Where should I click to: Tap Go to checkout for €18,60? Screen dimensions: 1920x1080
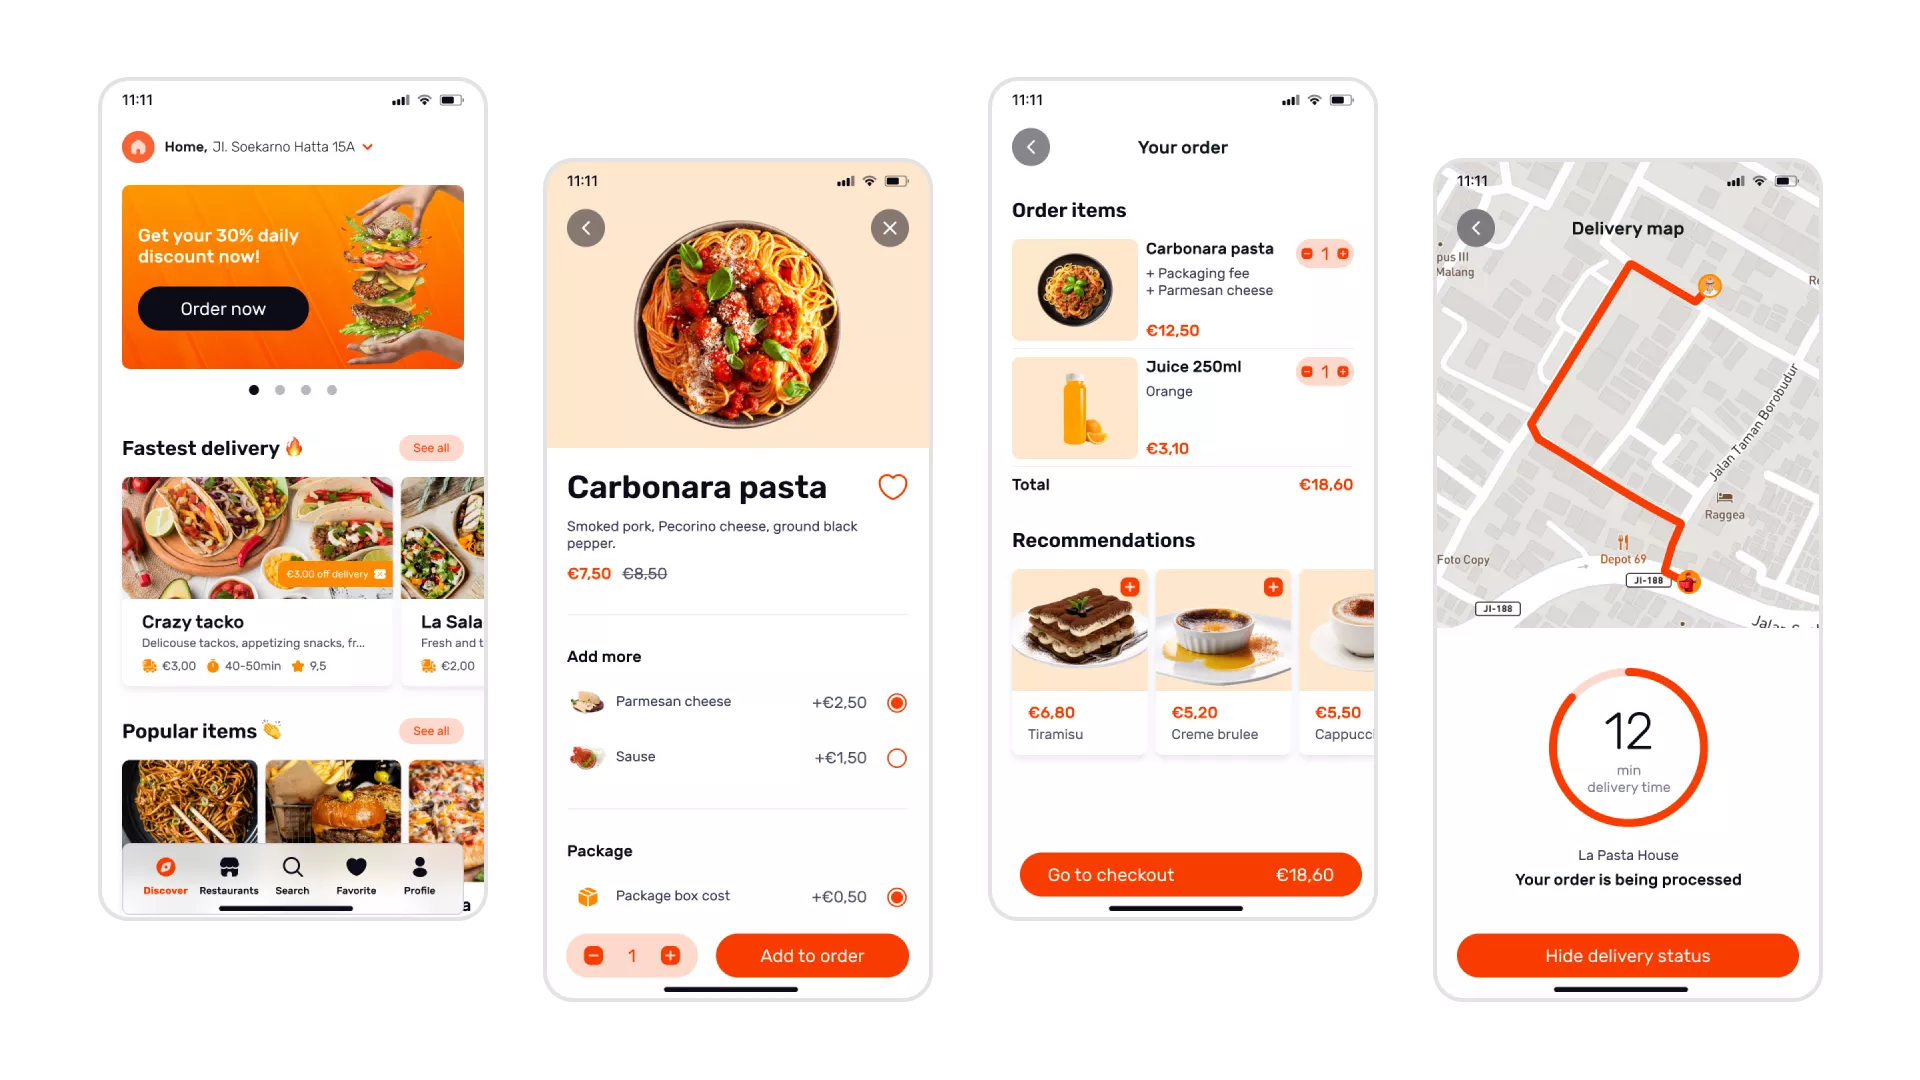click(1183, 874)
